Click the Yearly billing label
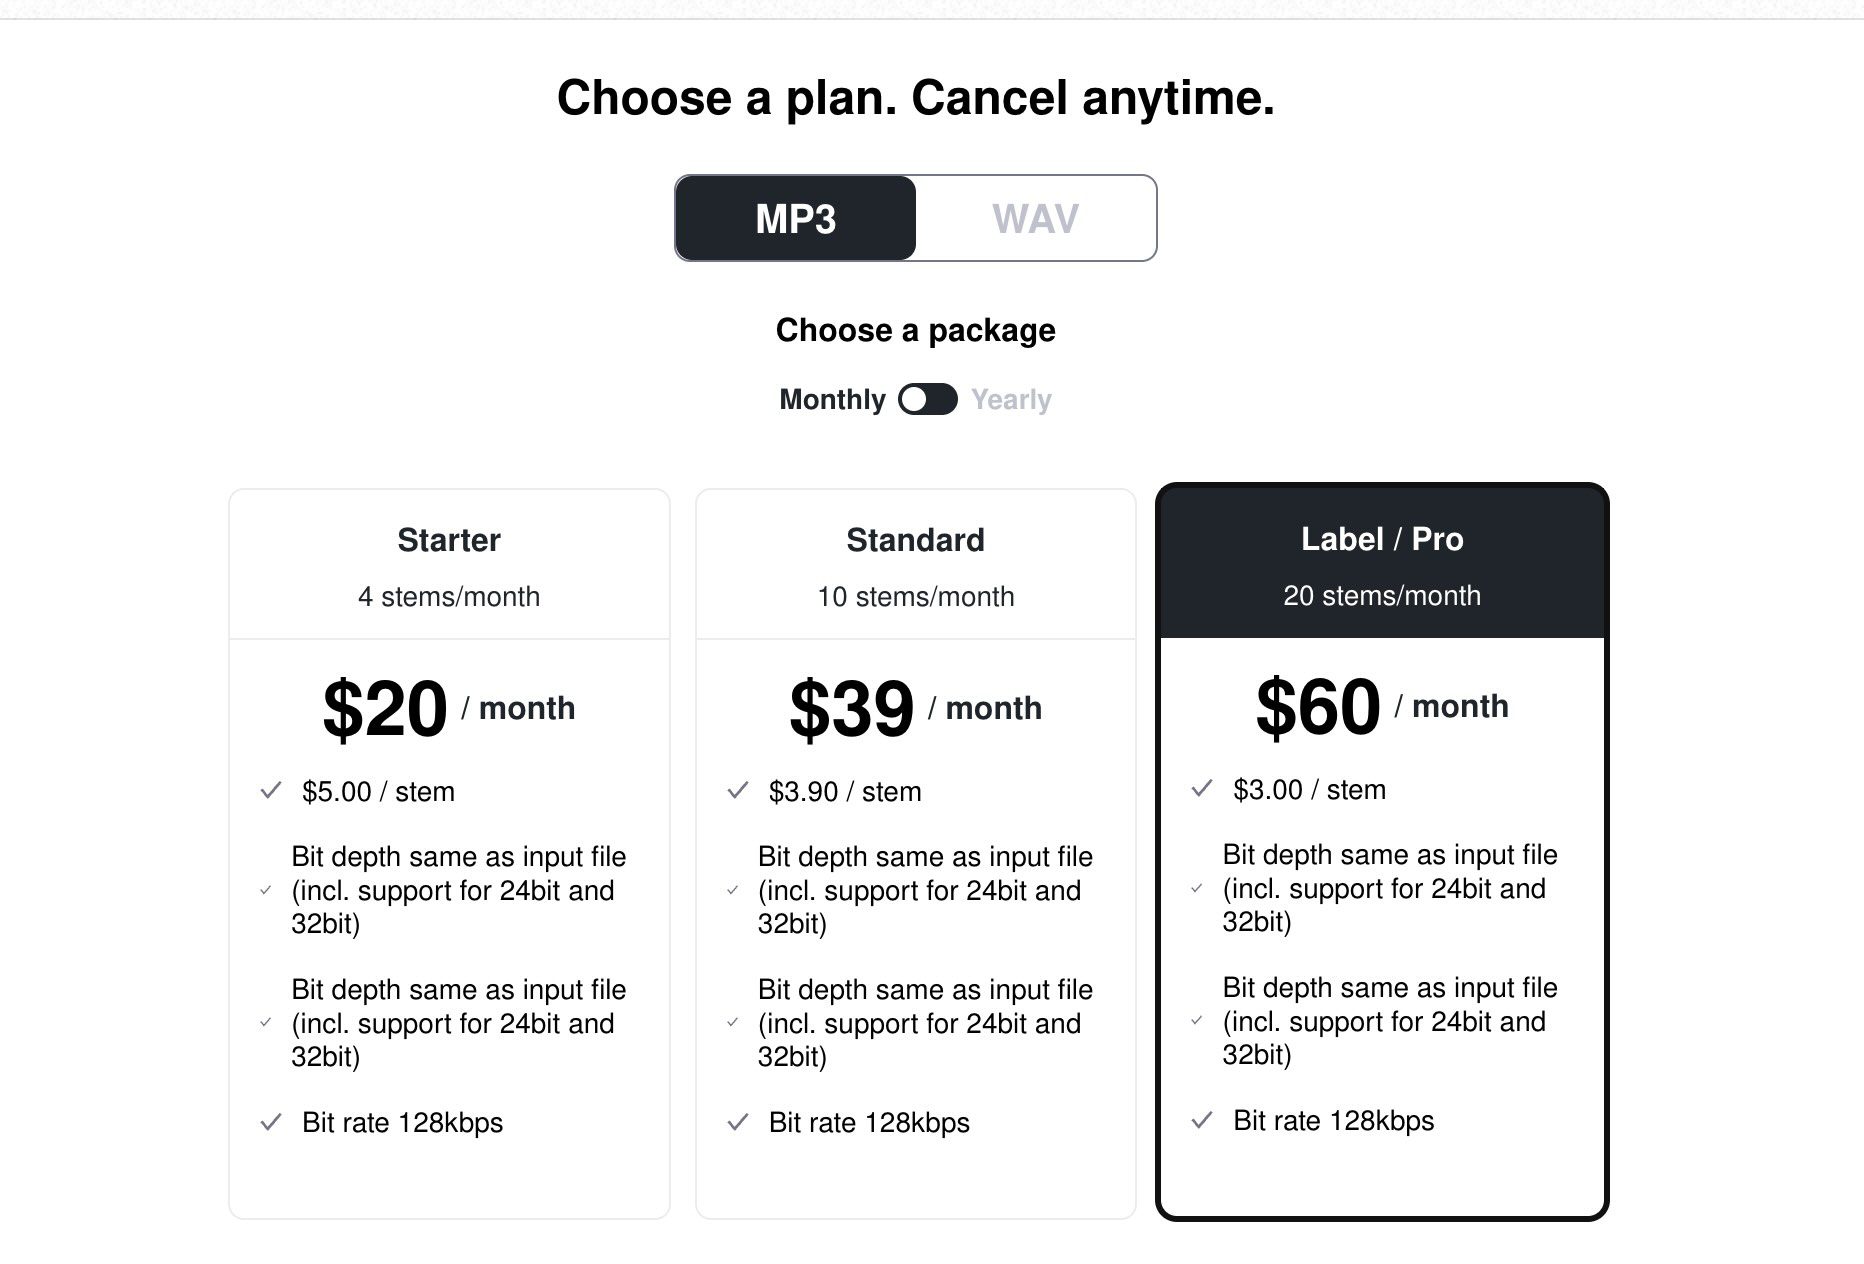Viewport: 1864px width, 1264px height. (x=1011, y=399)
